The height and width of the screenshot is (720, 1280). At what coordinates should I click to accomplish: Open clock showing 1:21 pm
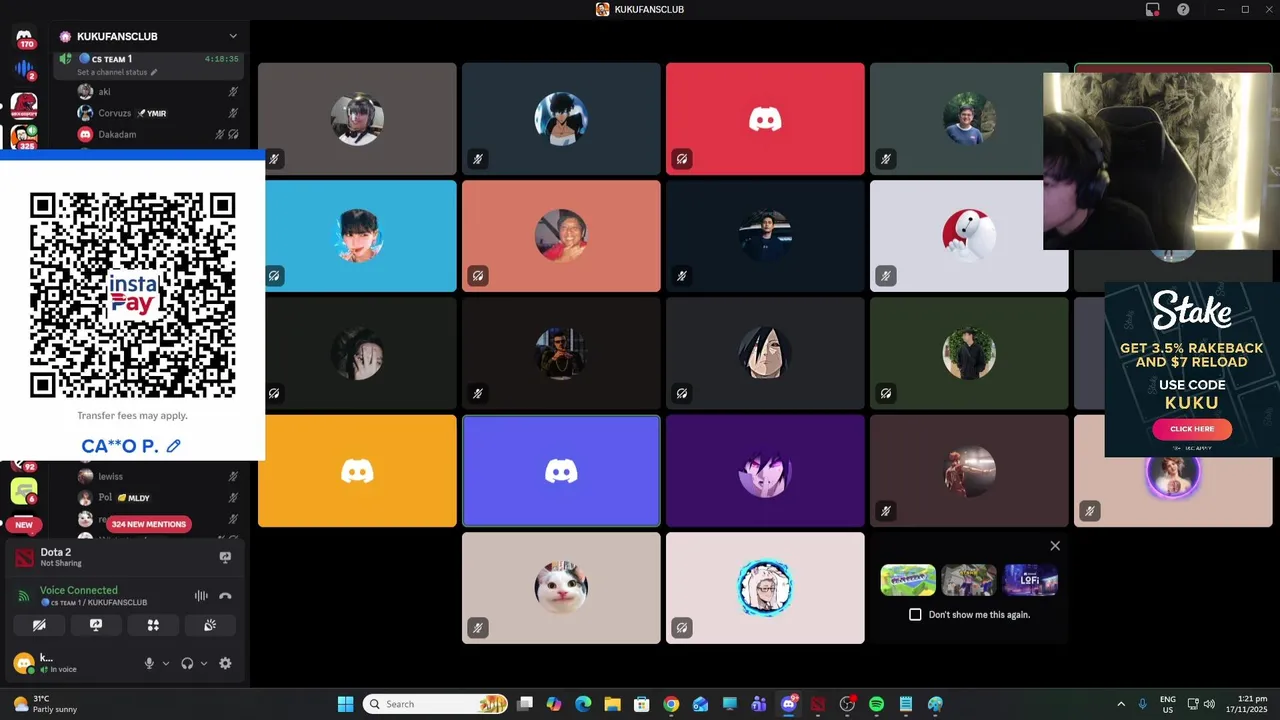pyautogui.click(x=1246, y=704)
